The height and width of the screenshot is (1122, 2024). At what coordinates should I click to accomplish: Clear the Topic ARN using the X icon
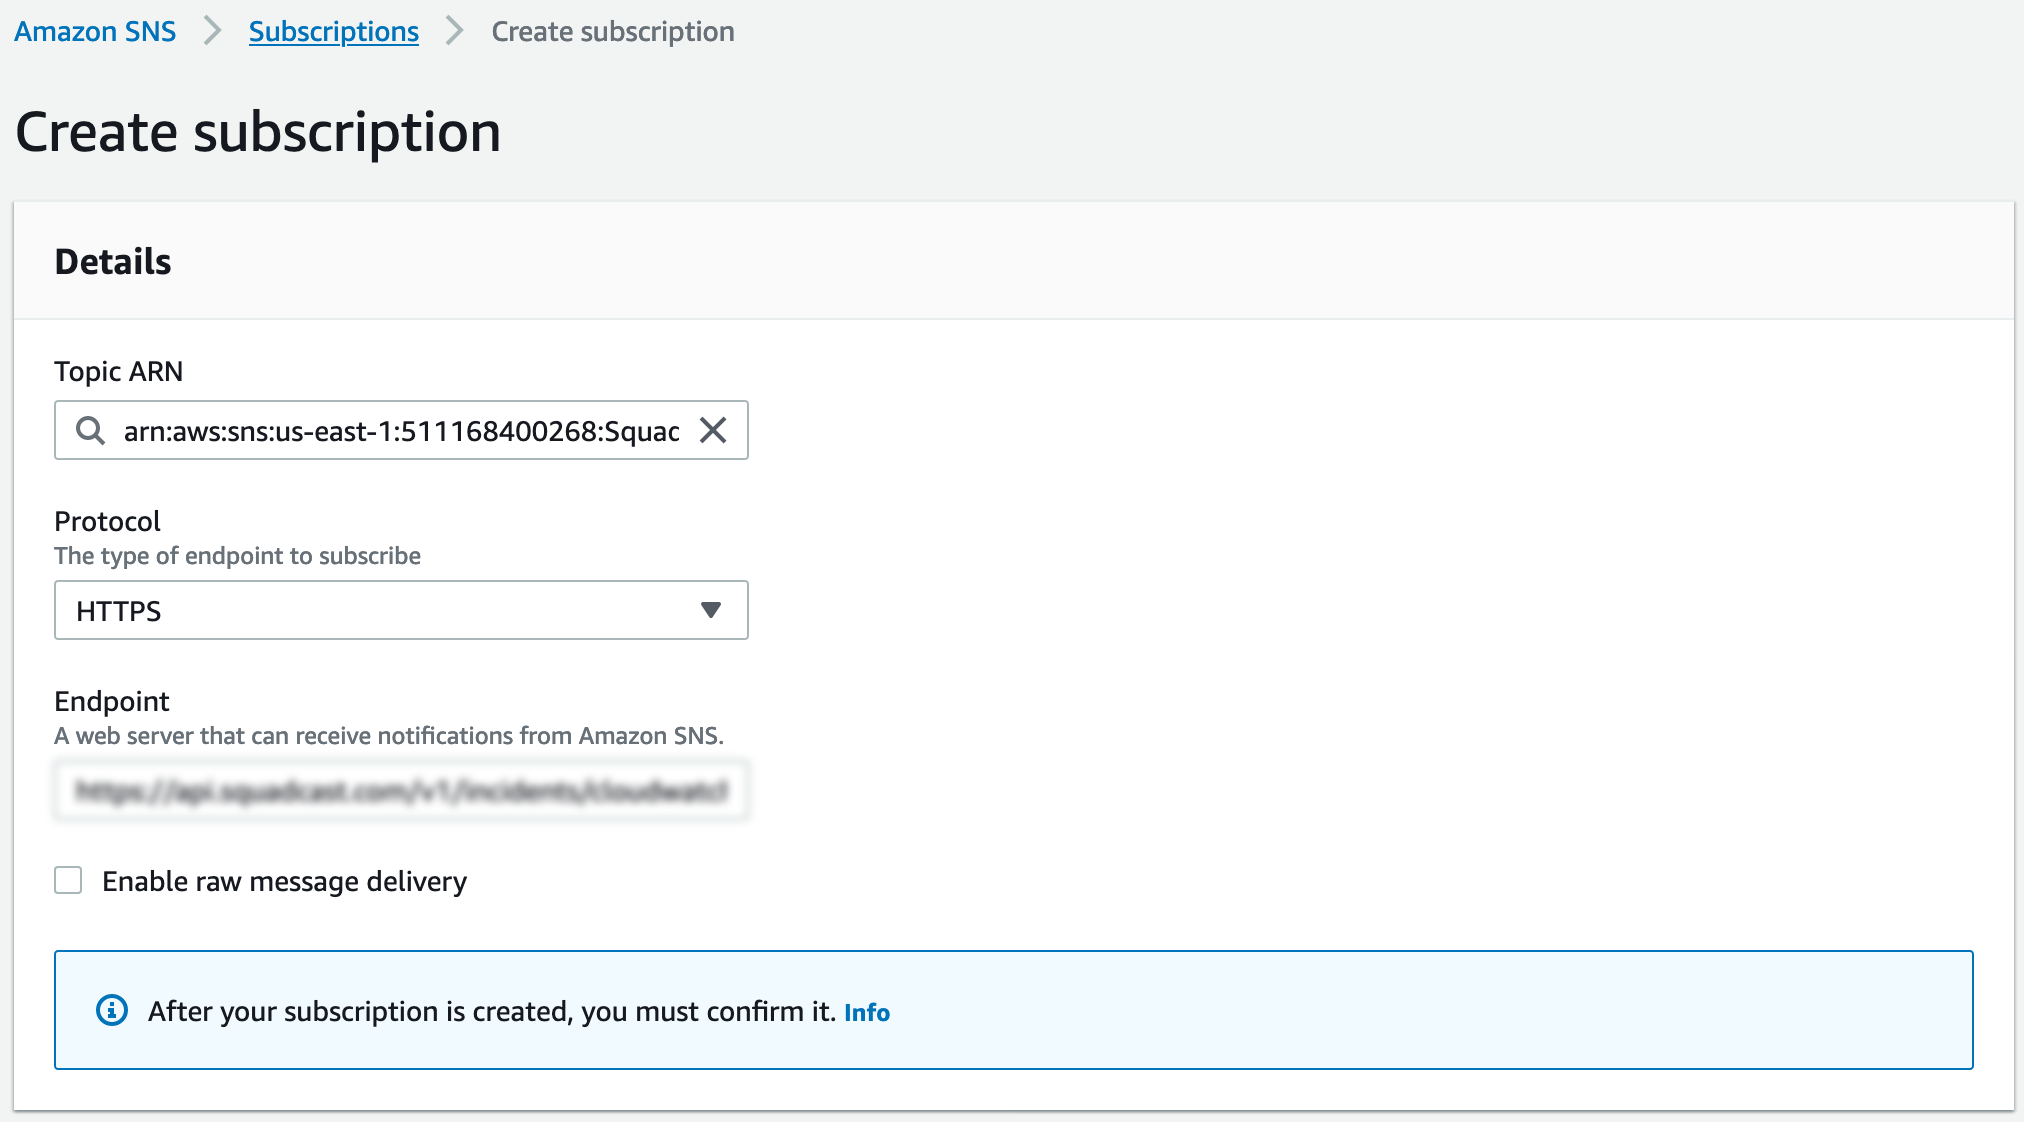tap(714, 431)
